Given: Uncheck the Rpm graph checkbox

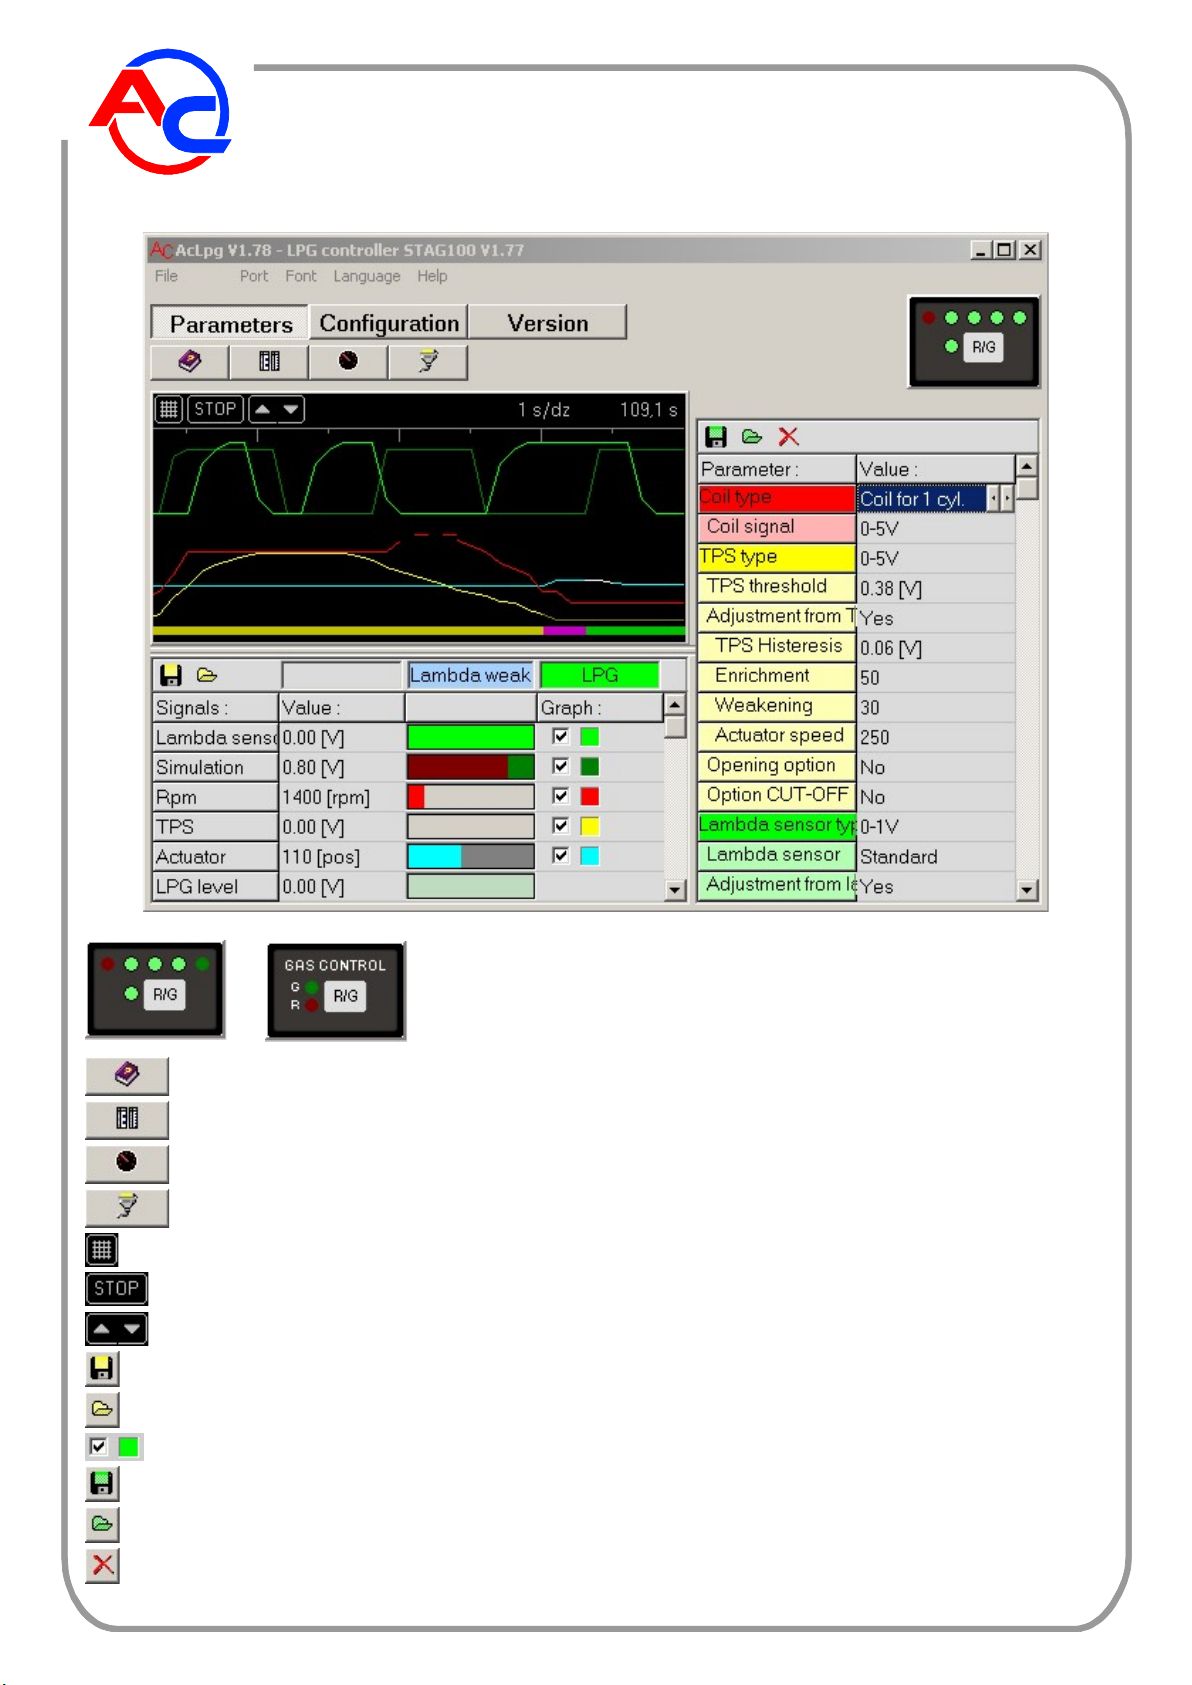Looking at the screenshot, I should coord(561,796).
